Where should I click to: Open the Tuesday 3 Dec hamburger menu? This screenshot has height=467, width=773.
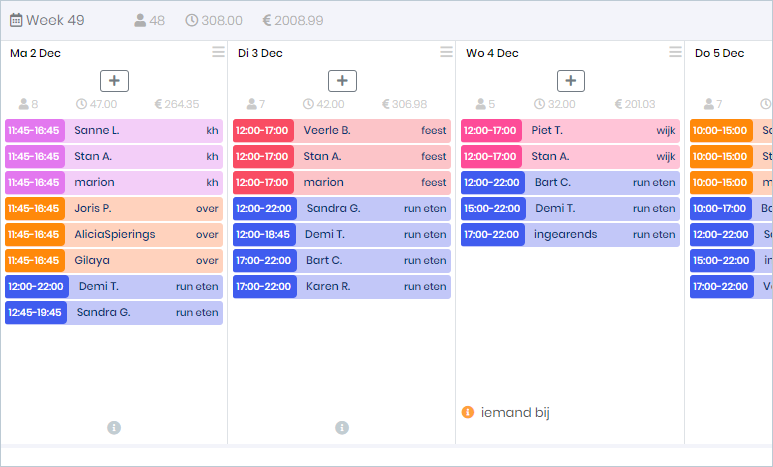click(x=446, y=53)
